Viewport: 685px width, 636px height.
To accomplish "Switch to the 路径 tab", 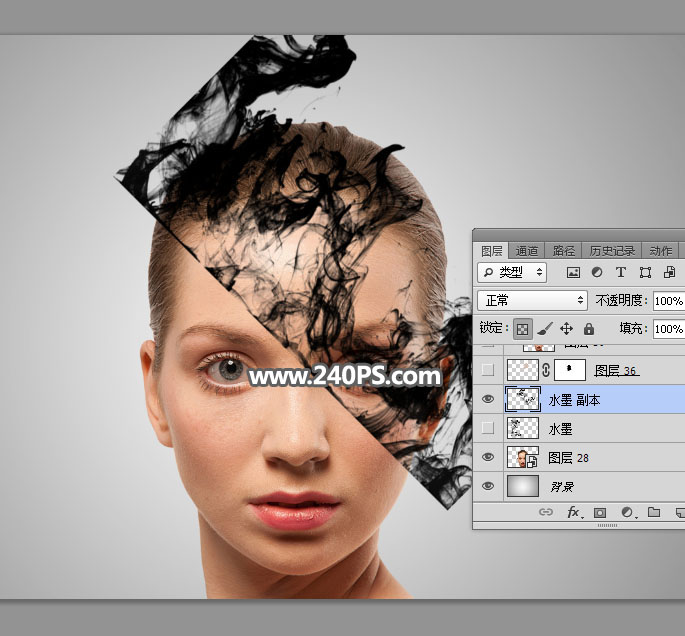I will (x=564, y=251).
